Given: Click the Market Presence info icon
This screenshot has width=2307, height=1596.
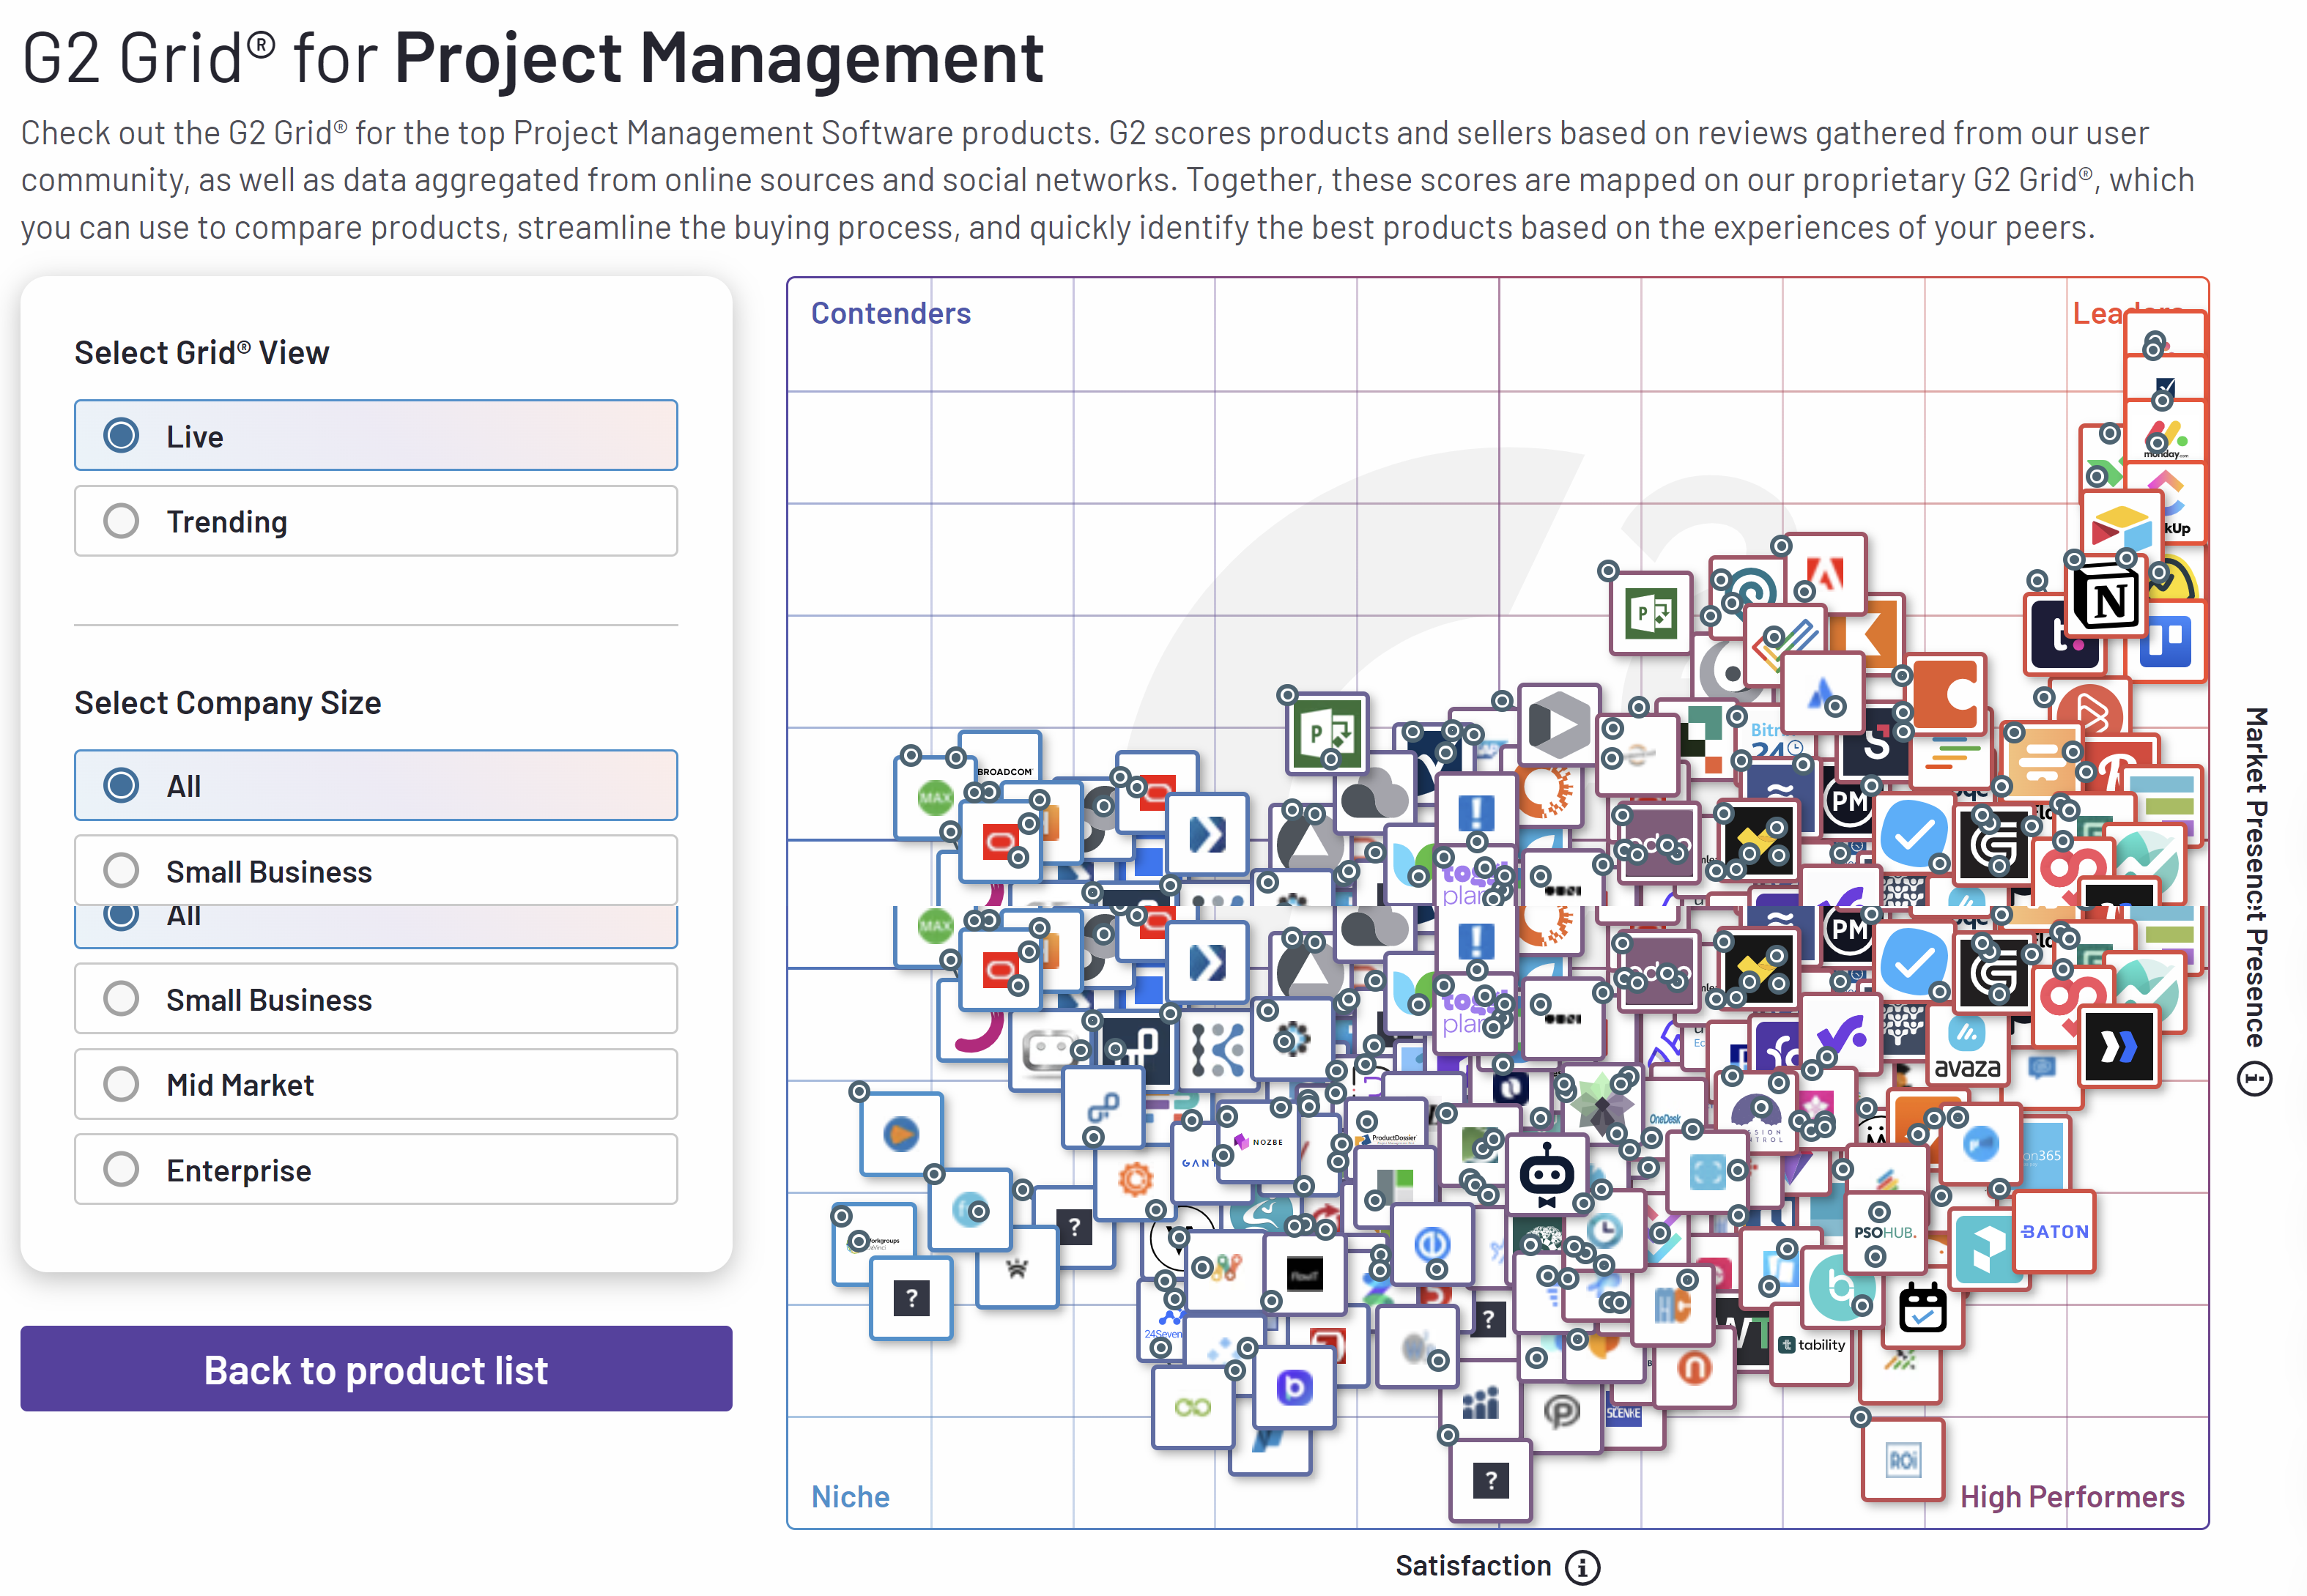Looking at the screenshot, I should point(2254,1080).
